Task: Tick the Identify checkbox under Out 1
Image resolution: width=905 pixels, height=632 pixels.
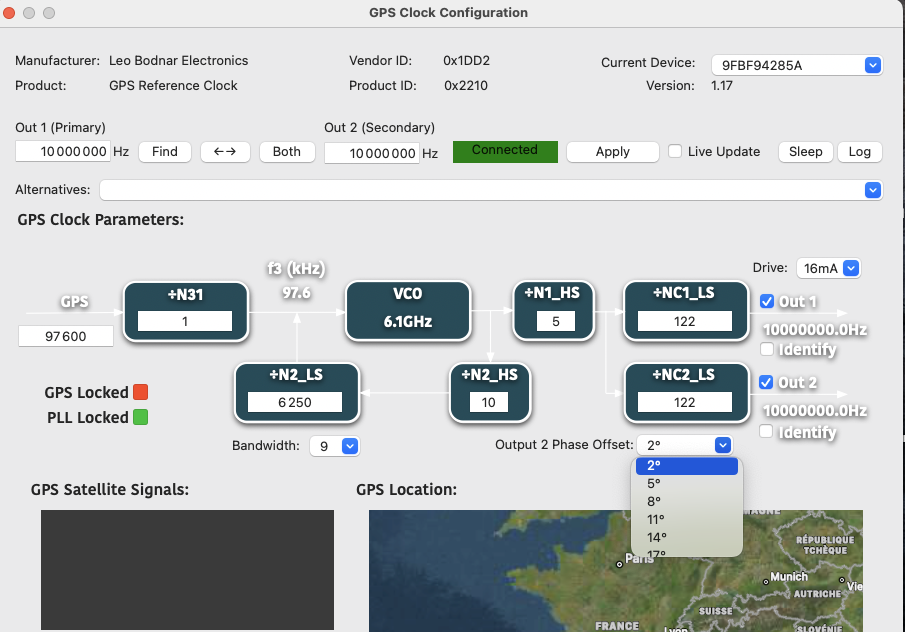Action: point(767,349)
